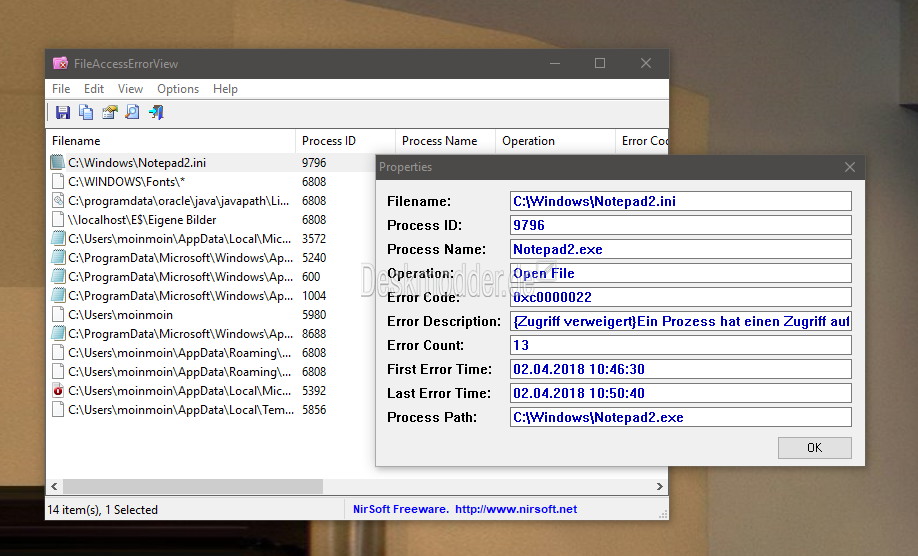Select the AppData\Local\Tem... row
This screenshot has width=918, height=556.
(x=211, y=410)
